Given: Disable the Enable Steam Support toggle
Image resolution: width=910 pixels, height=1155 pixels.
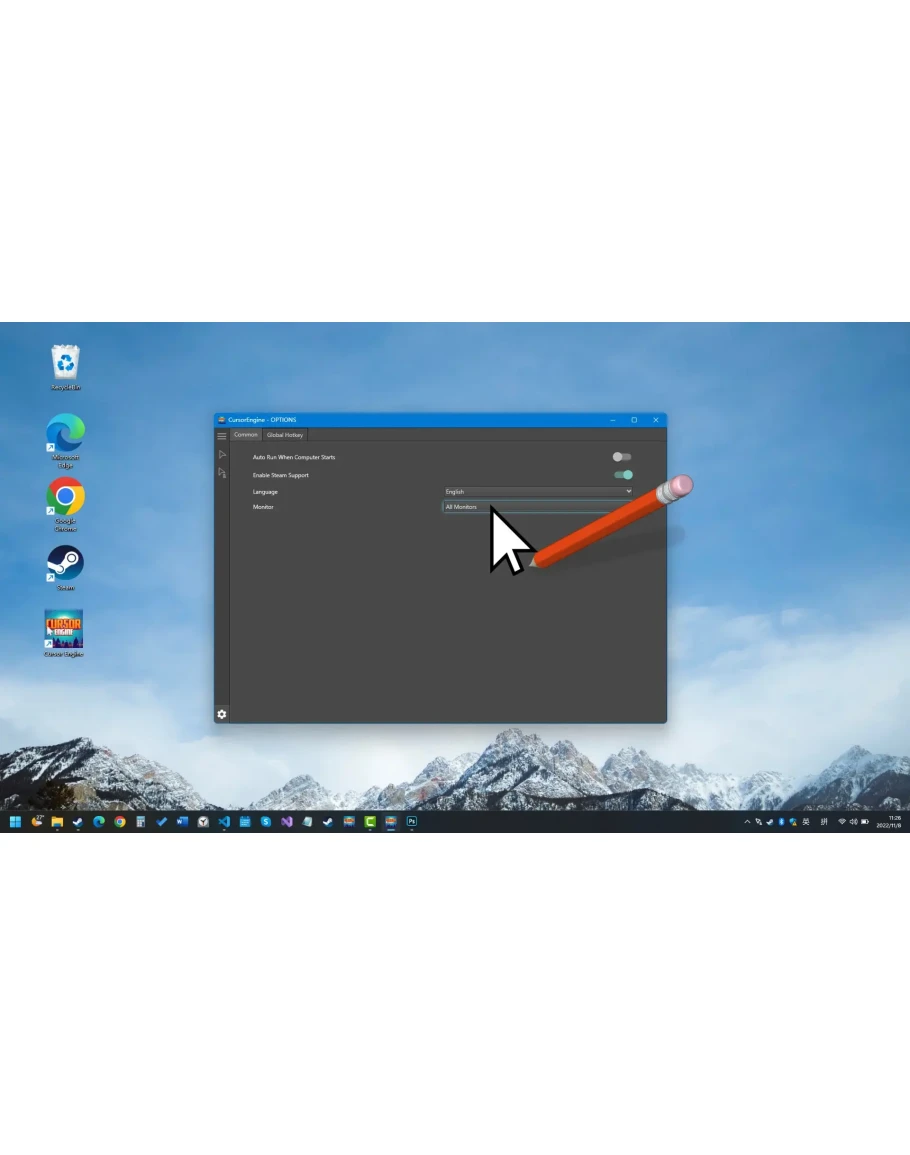Looking at the screenshot, I should pos(623,475).
